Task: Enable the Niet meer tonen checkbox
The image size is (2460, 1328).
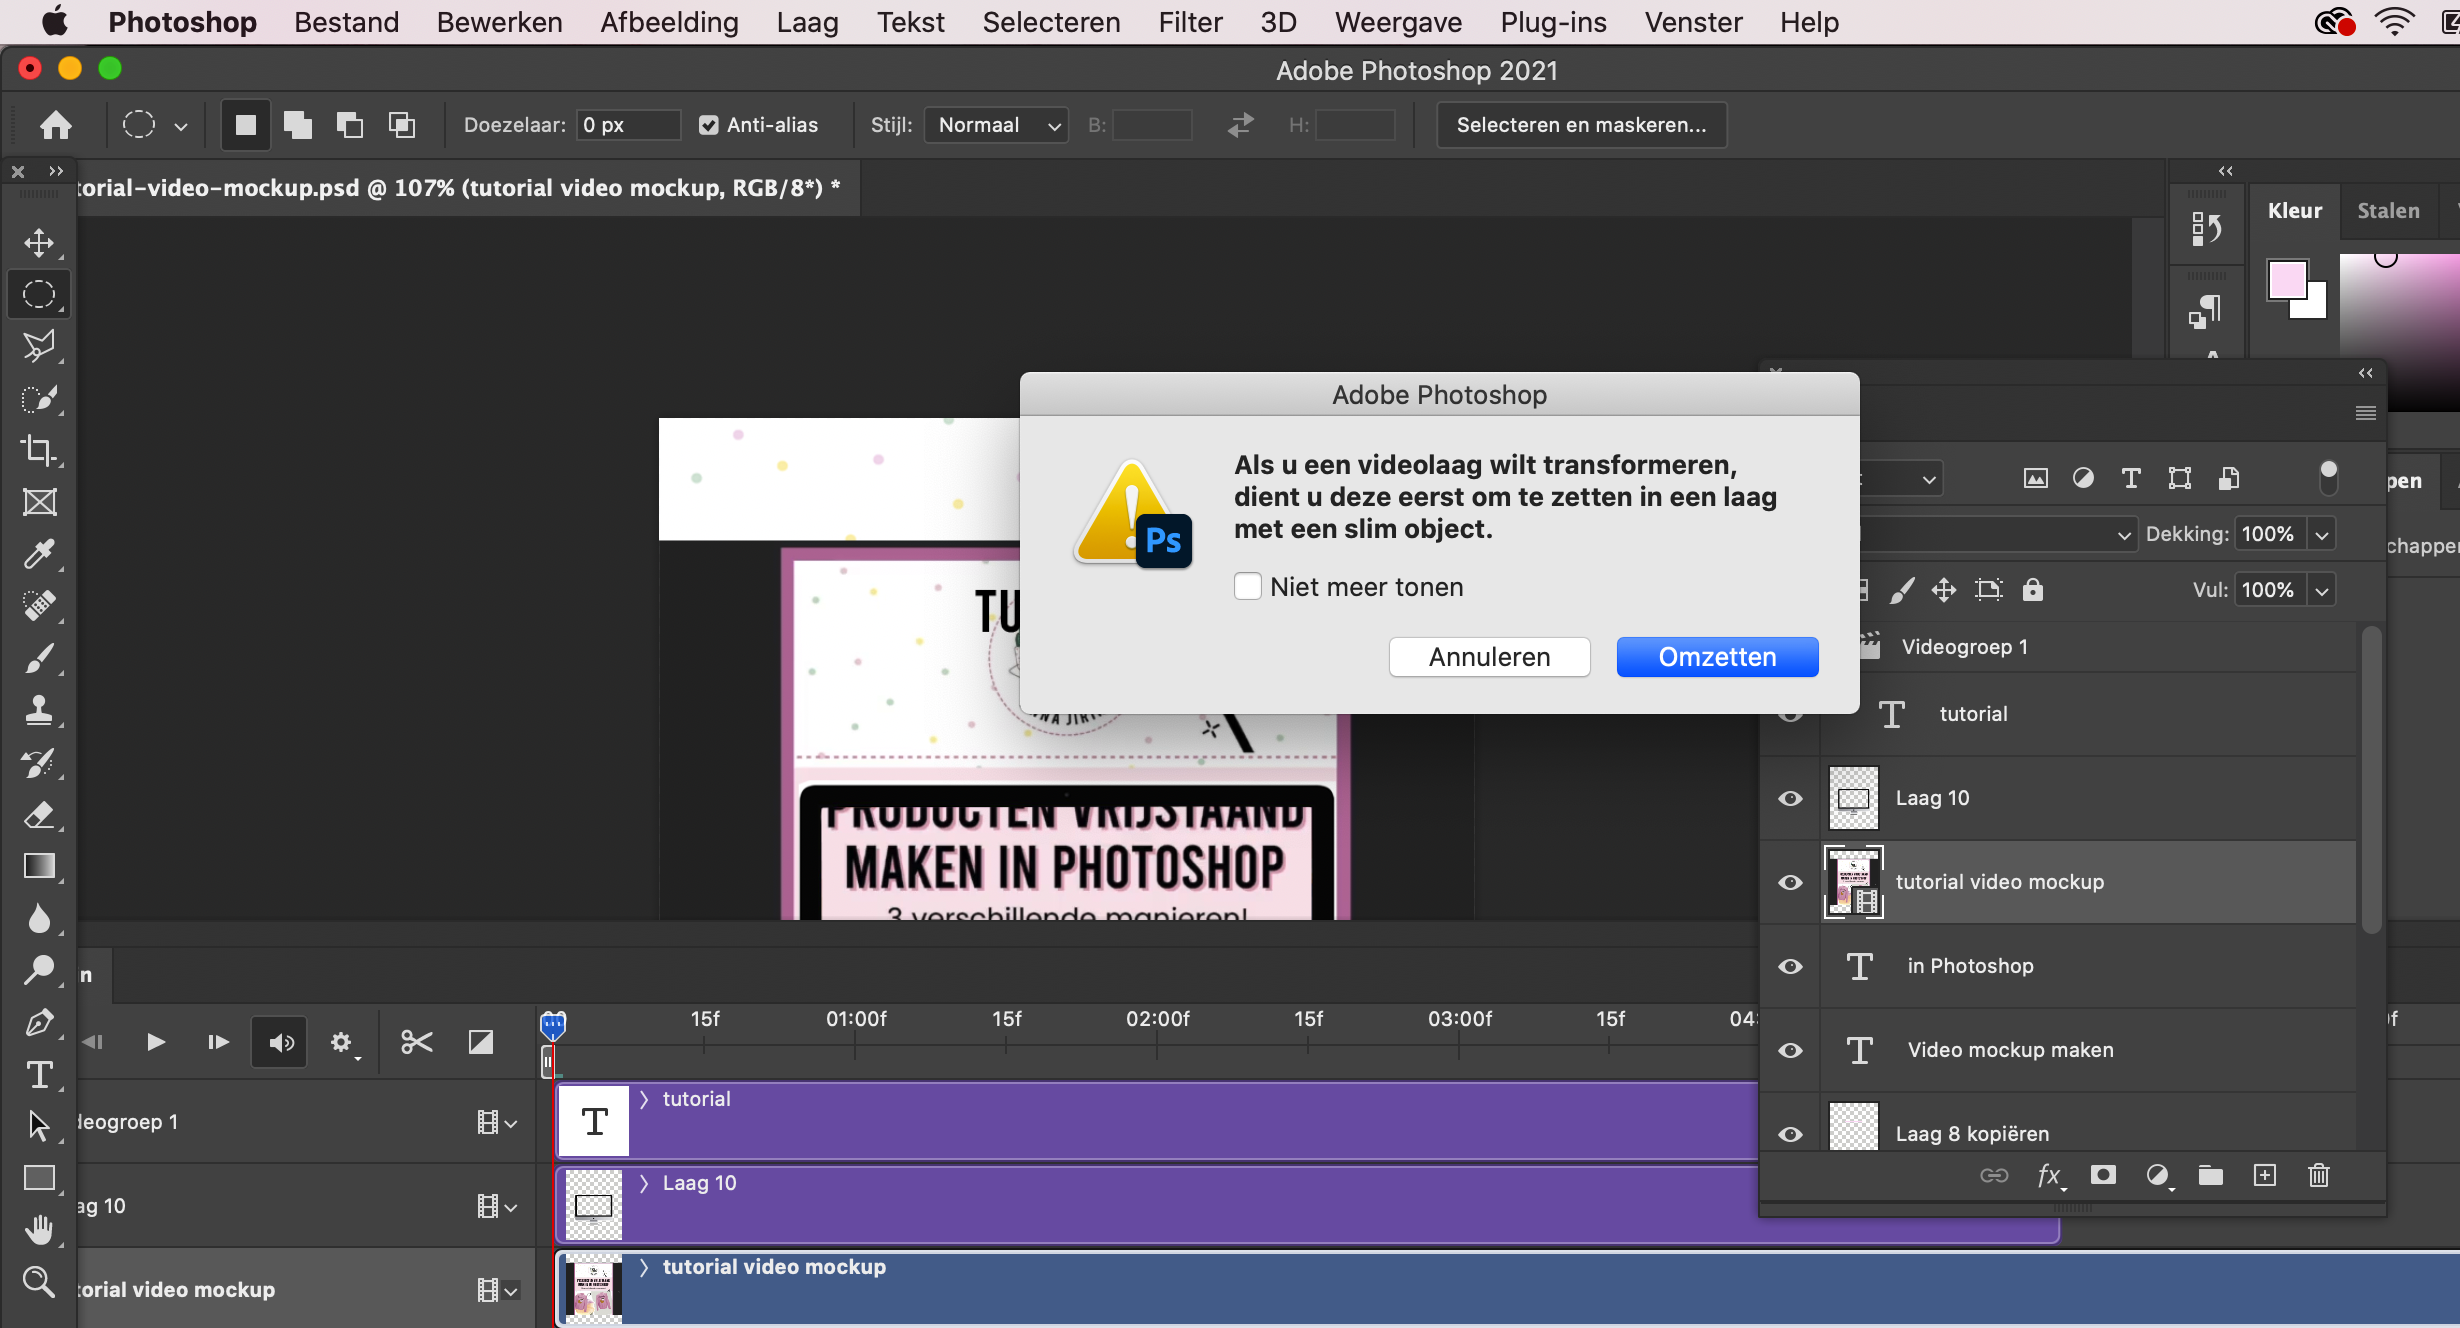Action: pyautogui.click(x=1247, y=587)
